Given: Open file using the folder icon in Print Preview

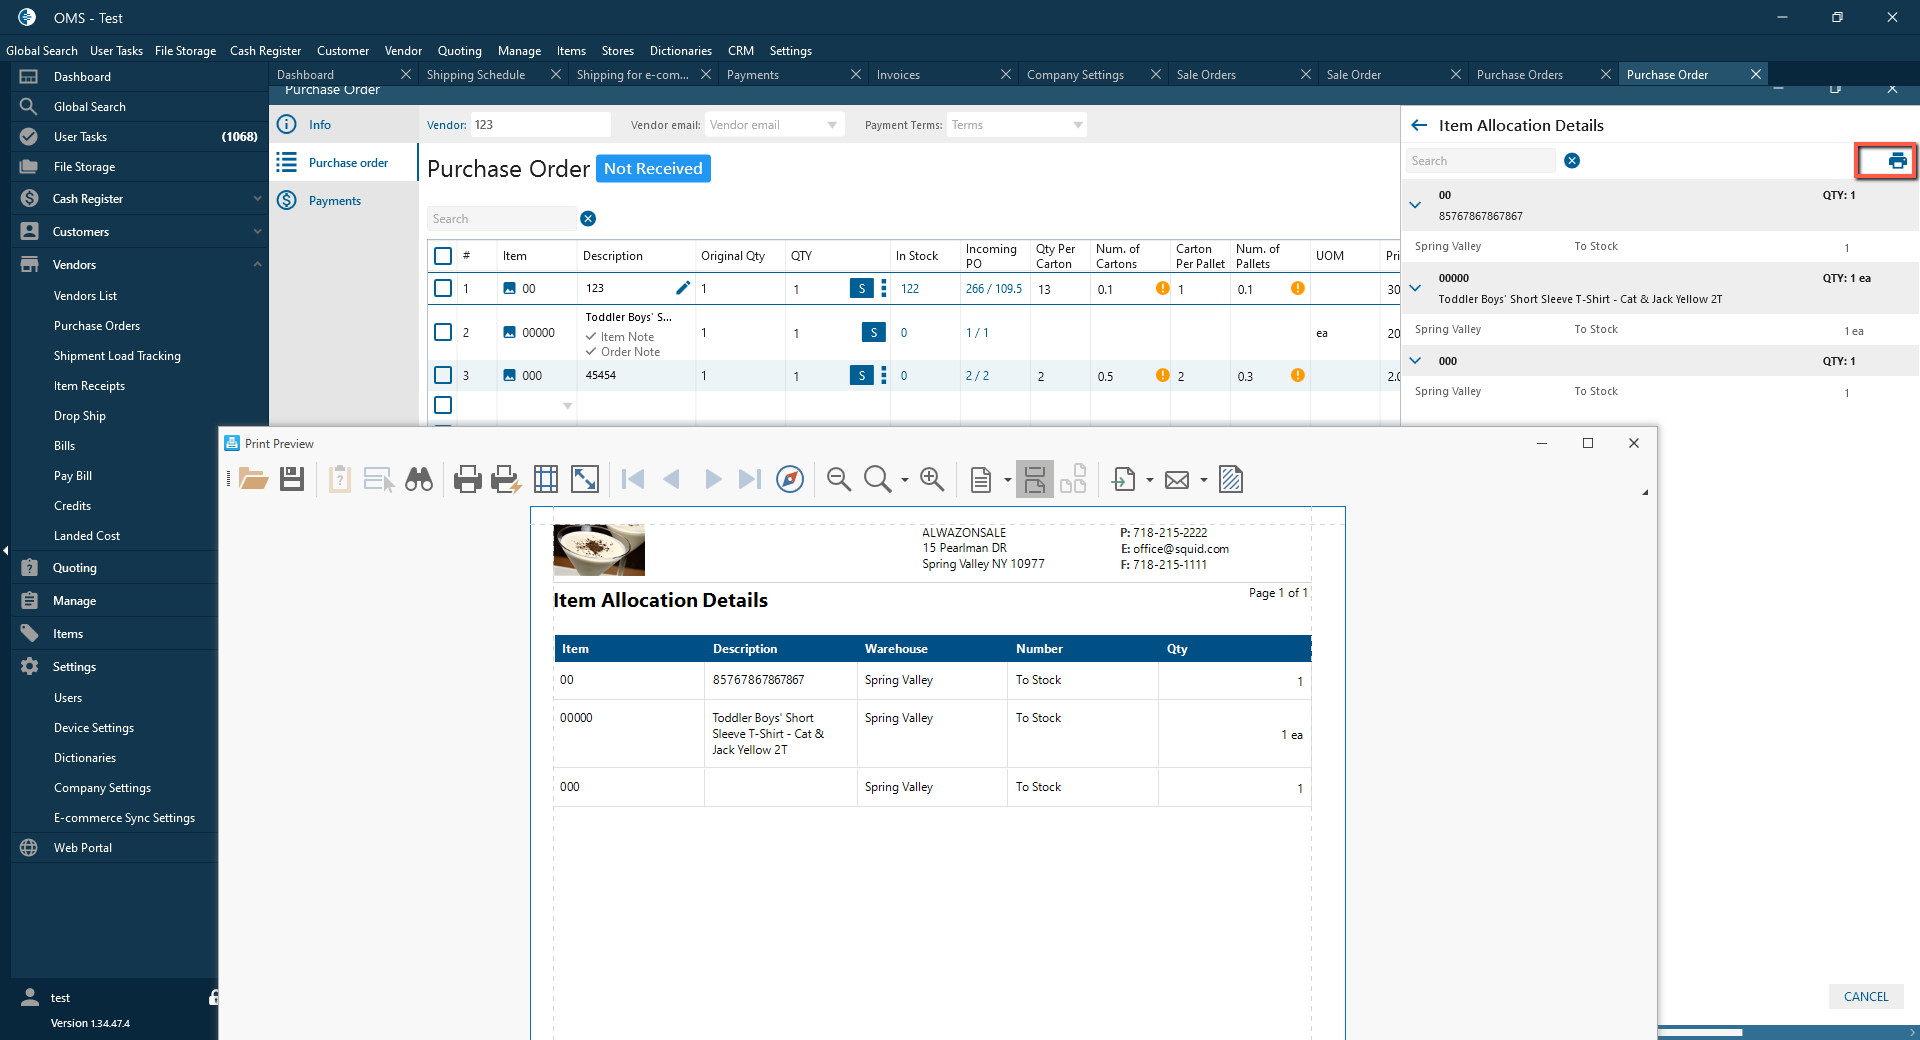Looking at the screenshot, I should click(253, 480).
